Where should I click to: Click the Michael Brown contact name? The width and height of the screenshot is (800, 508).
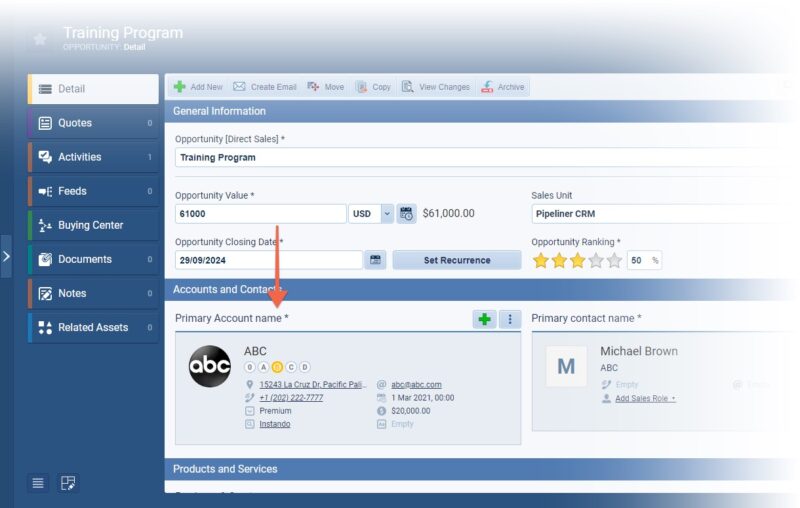(639, 351)
